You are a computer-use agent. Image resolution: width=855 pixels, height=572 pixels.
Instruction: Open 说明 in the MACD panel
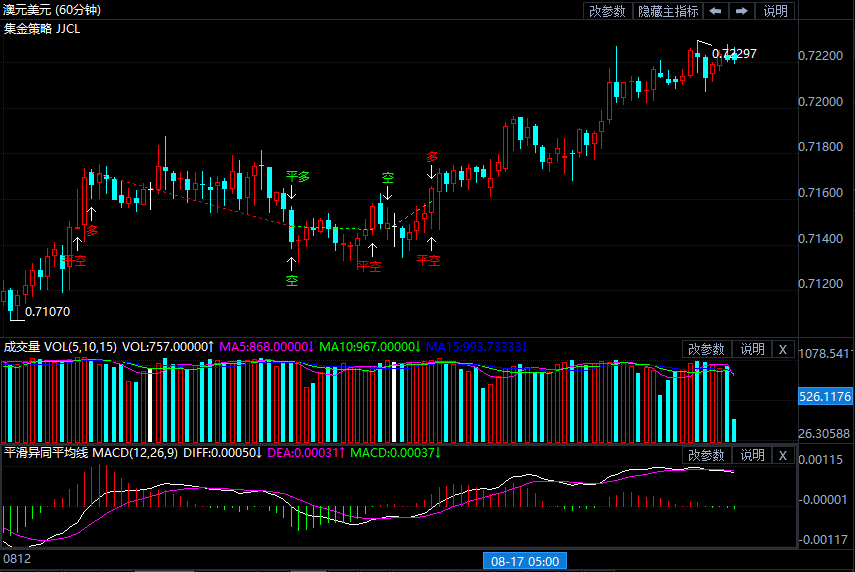[751, 455]
